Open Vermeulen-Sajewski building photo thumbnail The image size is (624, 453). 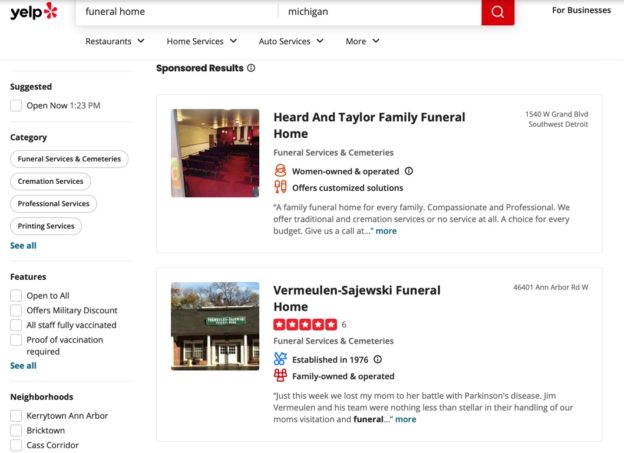pos(215,326)
